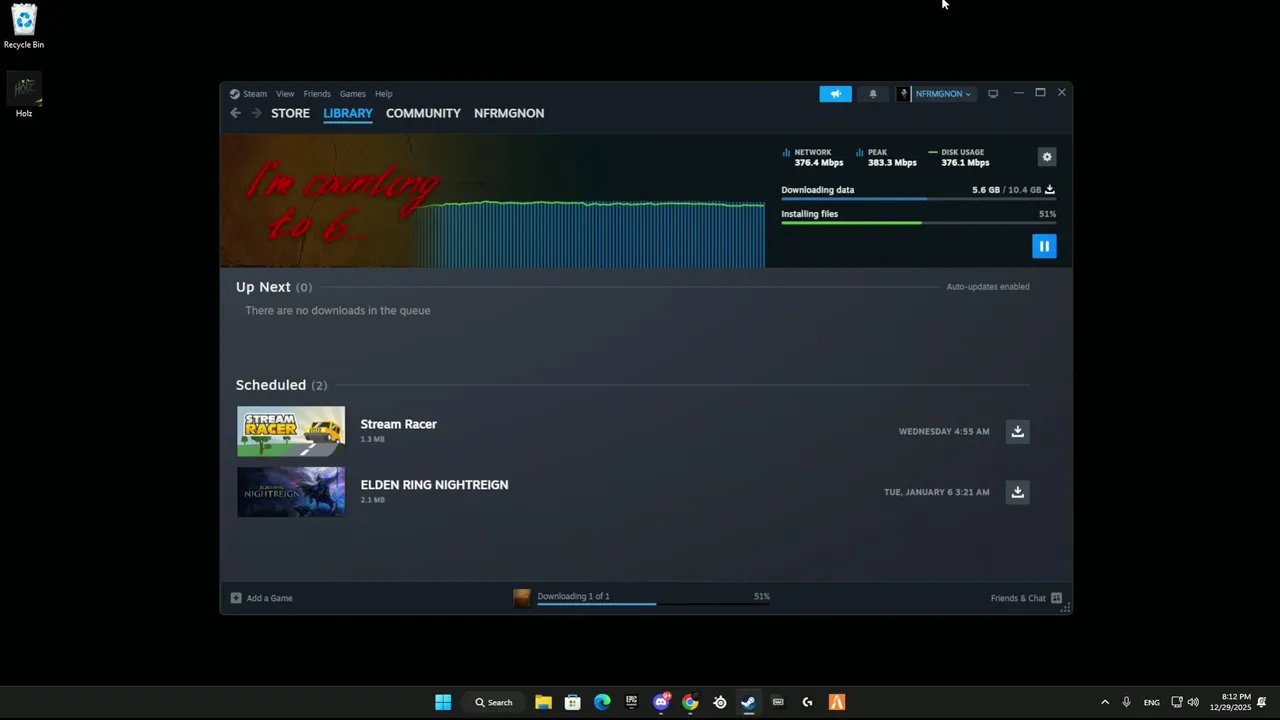The image size is (1280, 720).
Task: Open the orange app icon in taskbar
Action: pyautogui.click(x=837, y=702)
